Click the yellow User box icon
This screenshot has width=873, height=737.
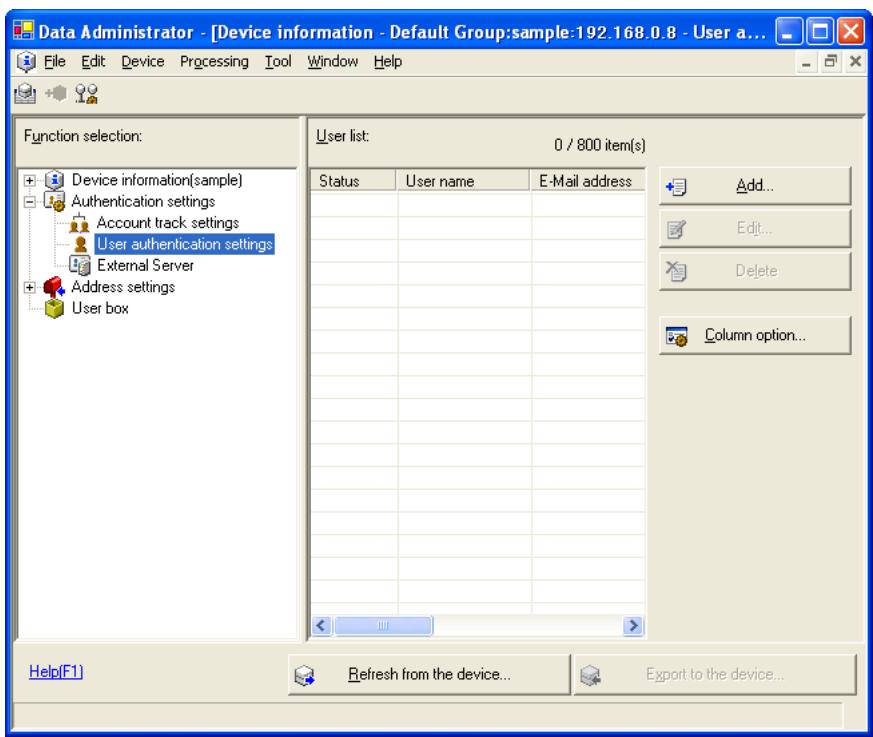(x=55, y=308)
